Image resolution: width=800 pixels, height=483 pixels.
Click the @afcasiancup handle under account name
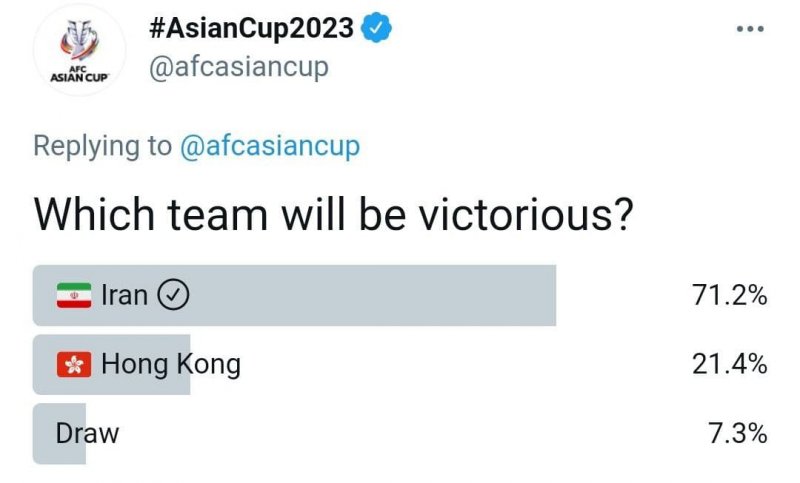238,67
